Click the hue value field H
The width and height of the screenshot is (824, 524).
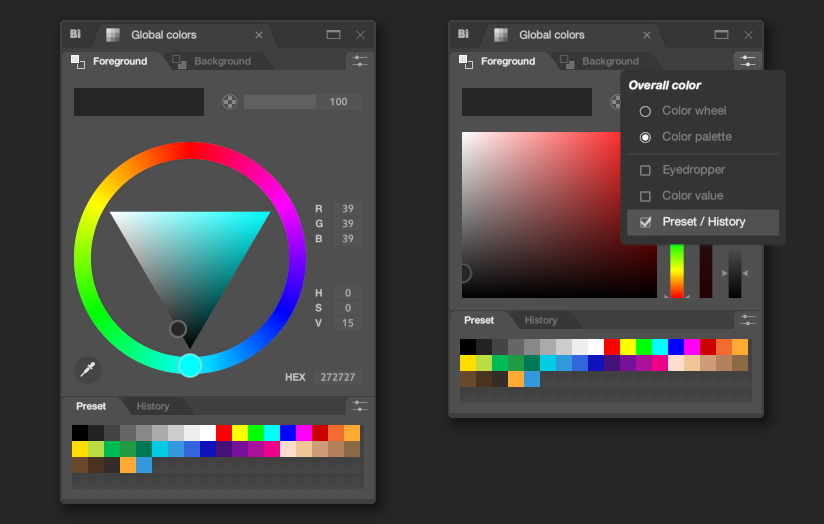[x=347, y=293]
